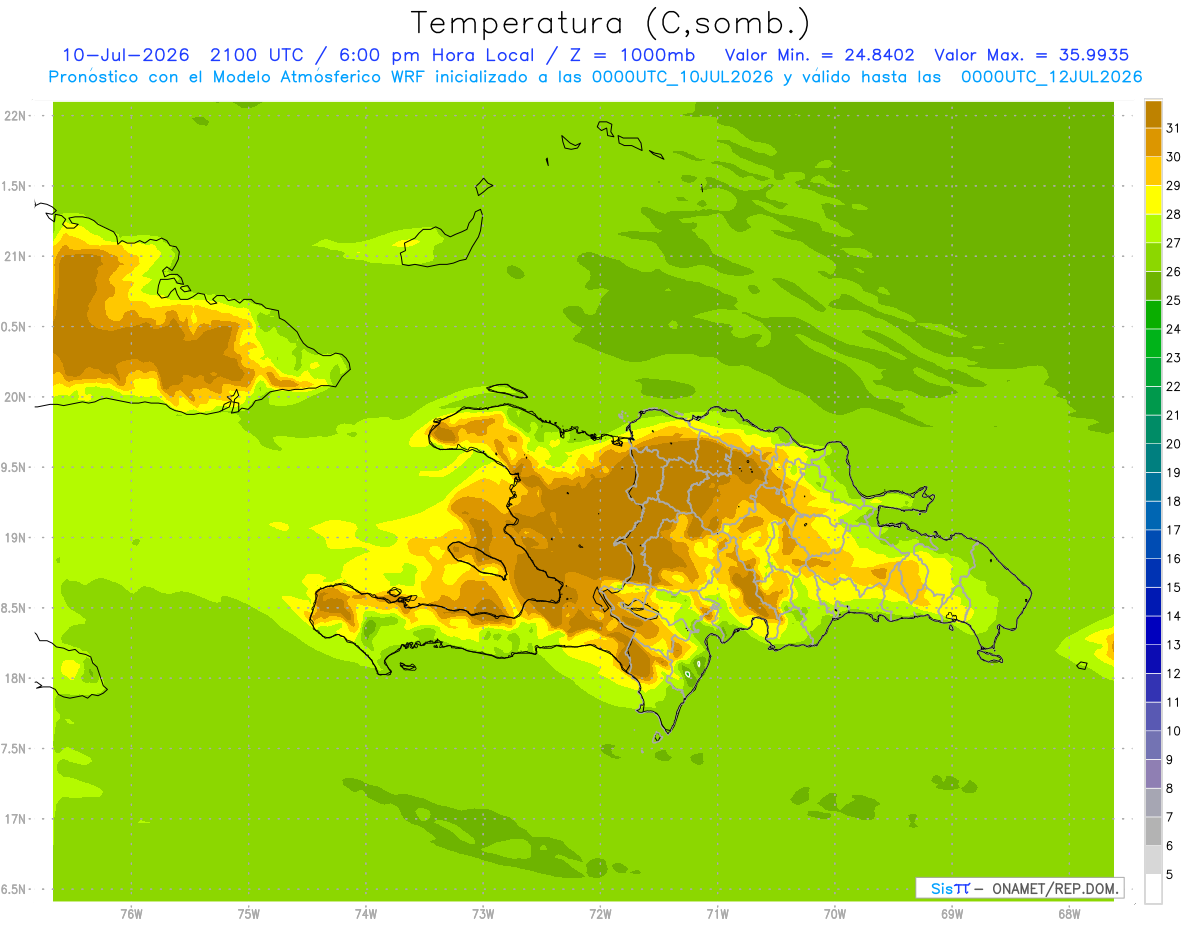Click the yellow legend swatch between 28 and 29
The height and width of the screenshot is (927, 1200).
coord(1153,200)
